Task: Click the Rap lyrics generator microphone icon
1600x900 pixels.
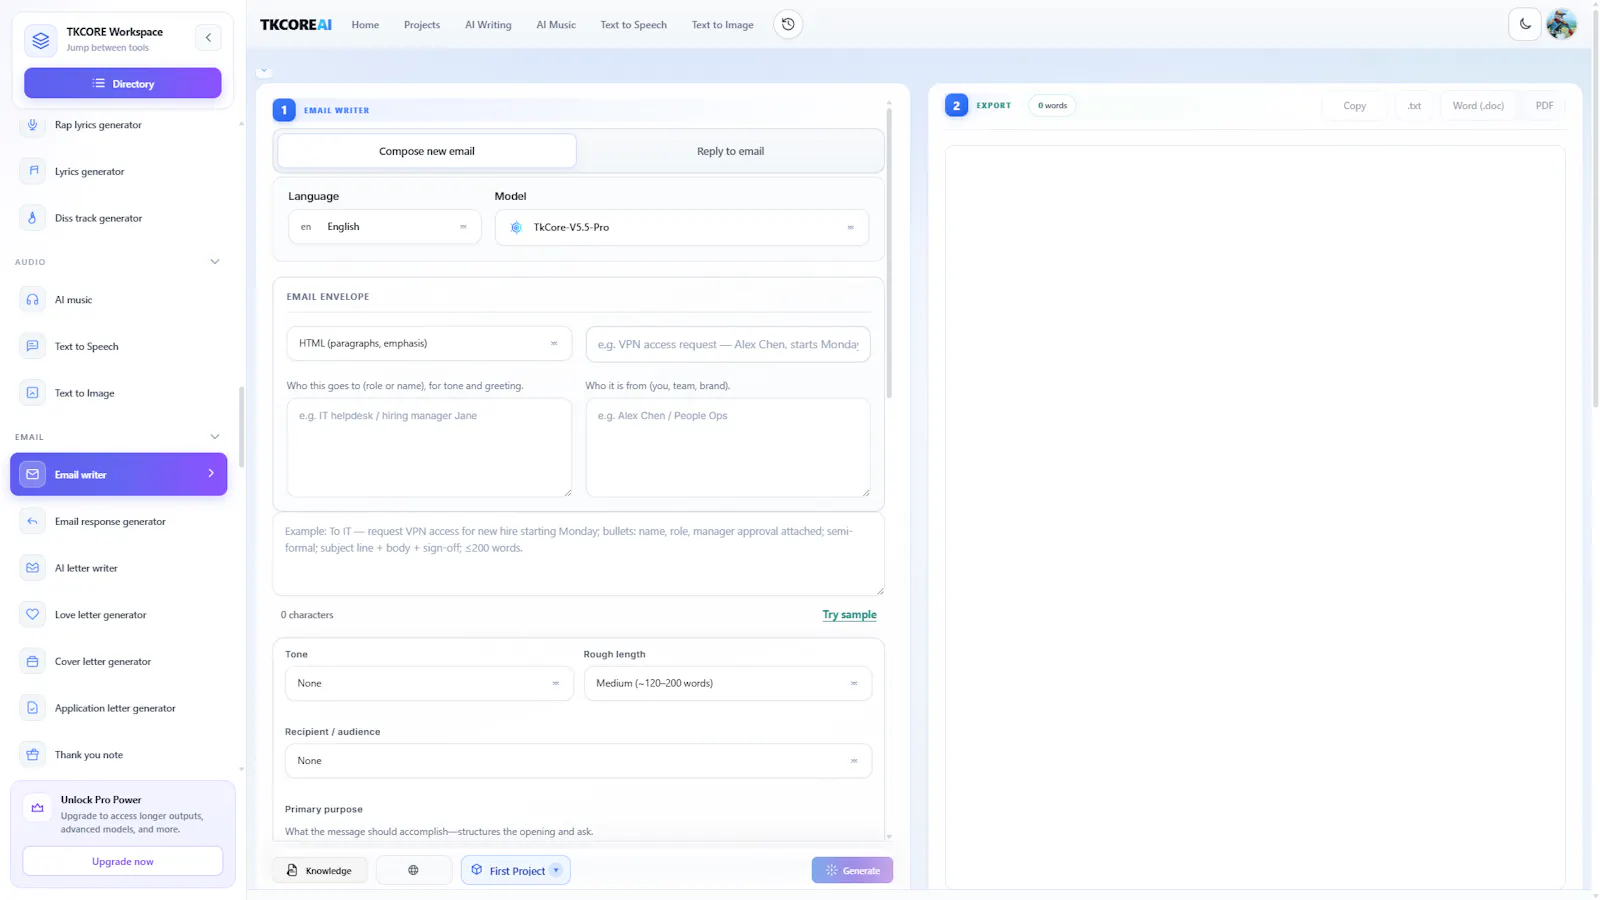Action: point(33,125)
